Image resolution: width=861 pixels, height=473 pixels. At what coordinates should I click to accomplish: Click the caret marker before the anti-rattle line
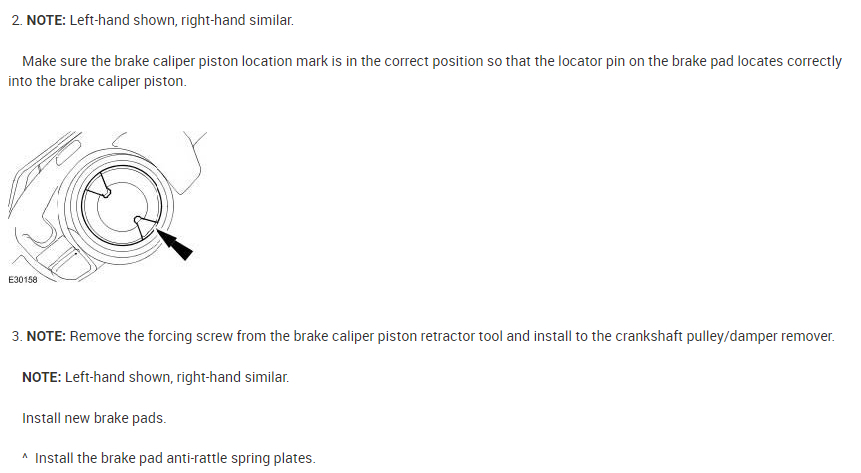25,459
